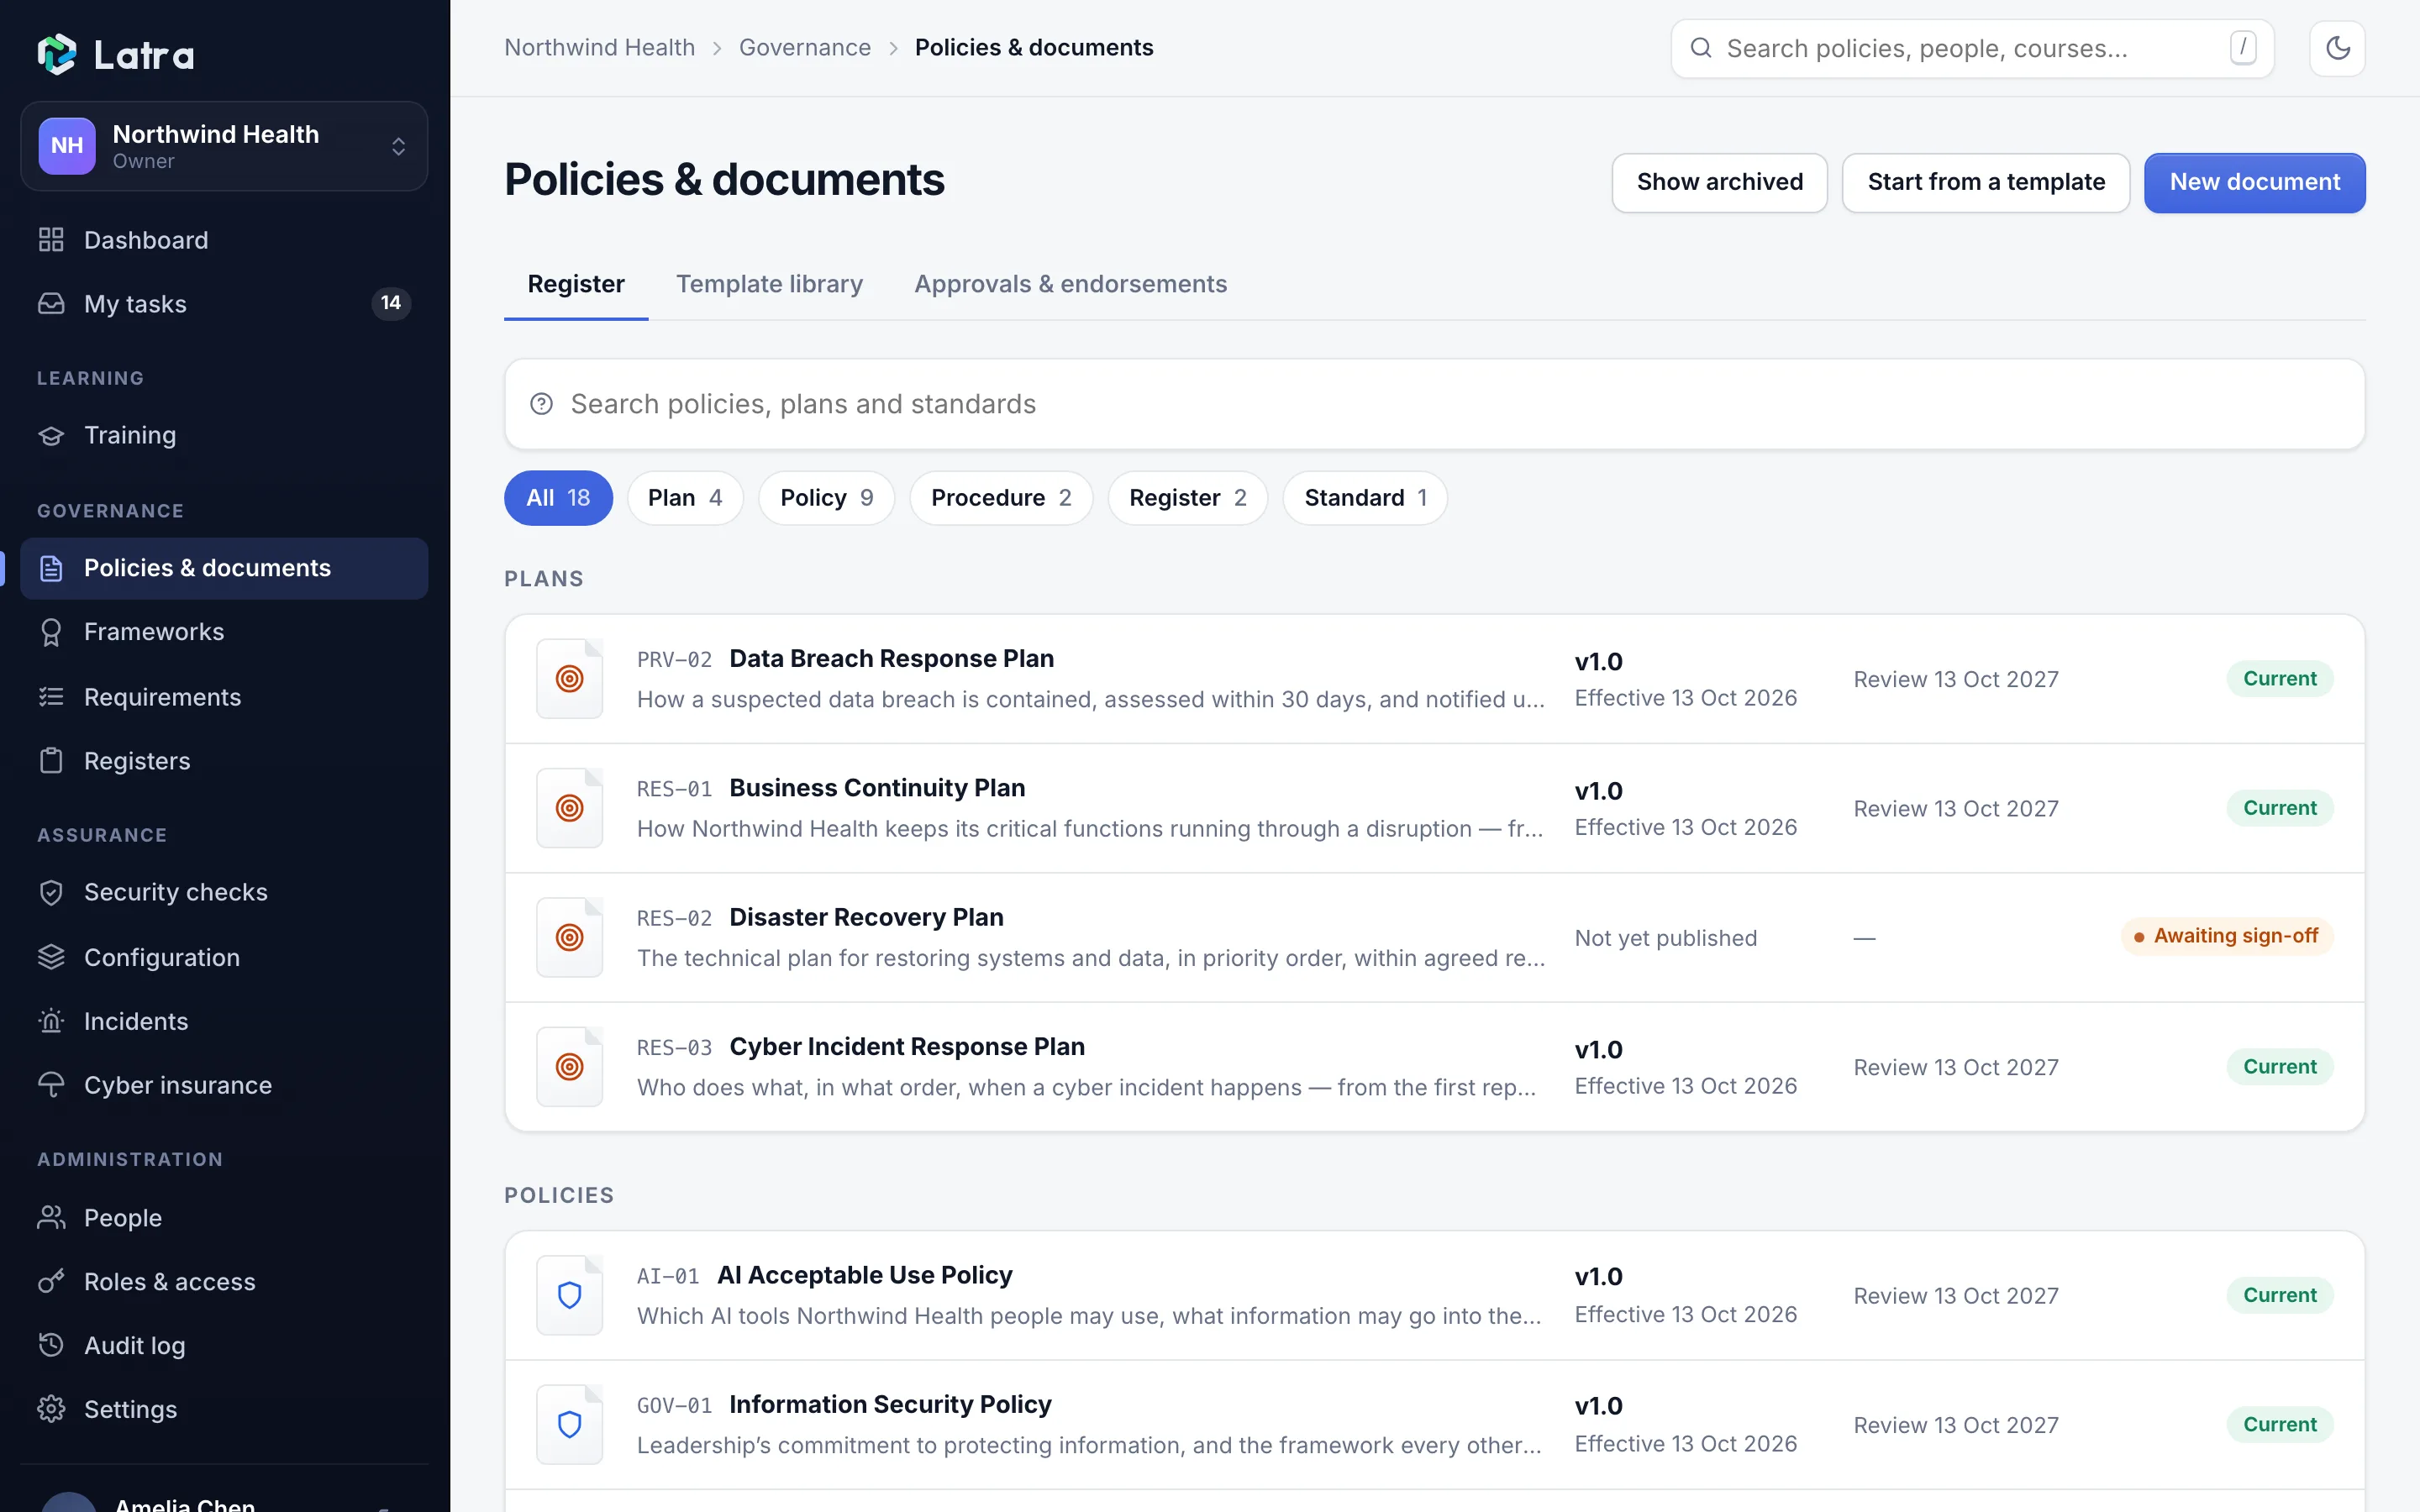Image resolution: width=2420 pixels, height=1512 pixels.
Task: Go to Governance breadcrumb link
Action: tap(804, 48)
